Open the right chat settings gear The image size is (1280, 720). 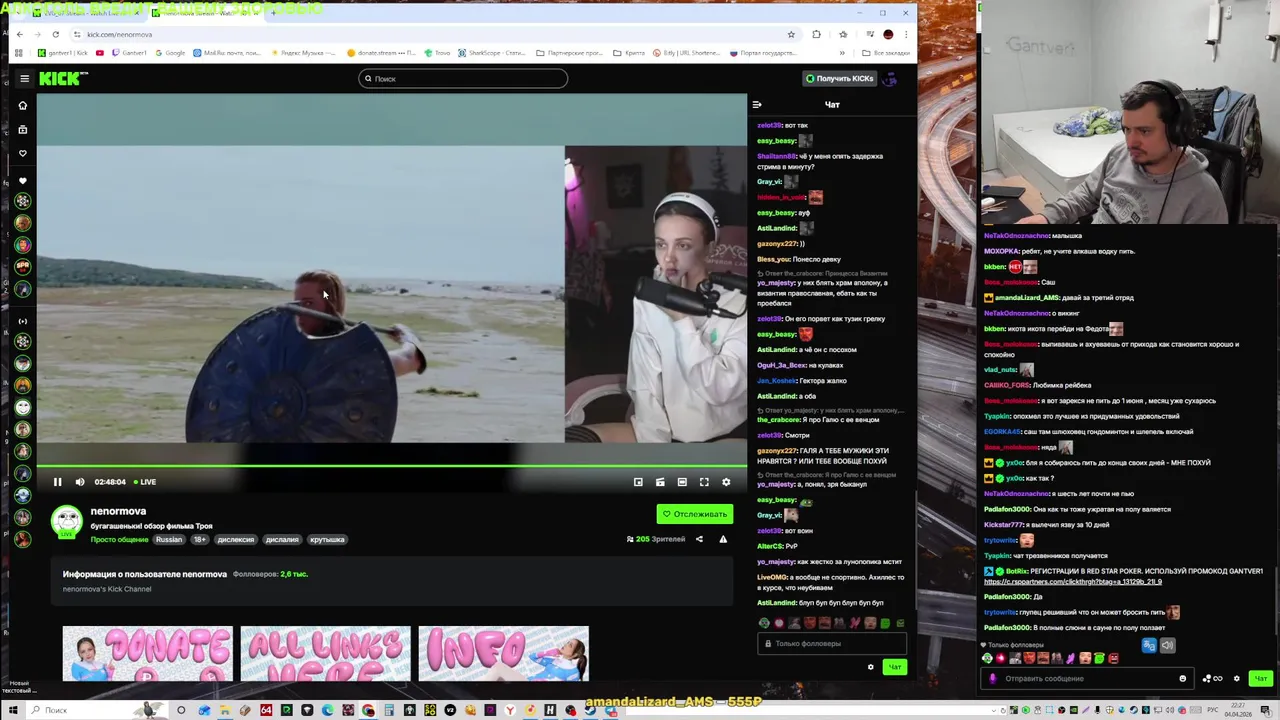[x=1236, y=679]
